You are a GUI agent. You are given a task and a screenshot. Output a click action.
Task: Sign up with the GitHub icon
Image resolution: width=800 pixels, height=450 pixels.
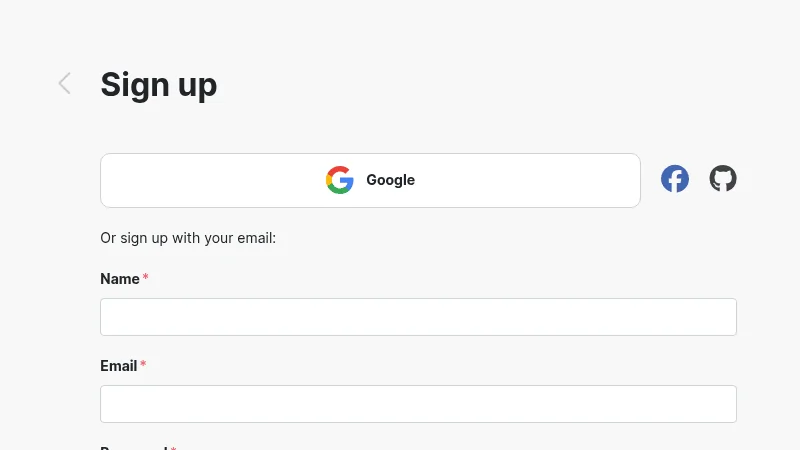click(x=722, y=179)
